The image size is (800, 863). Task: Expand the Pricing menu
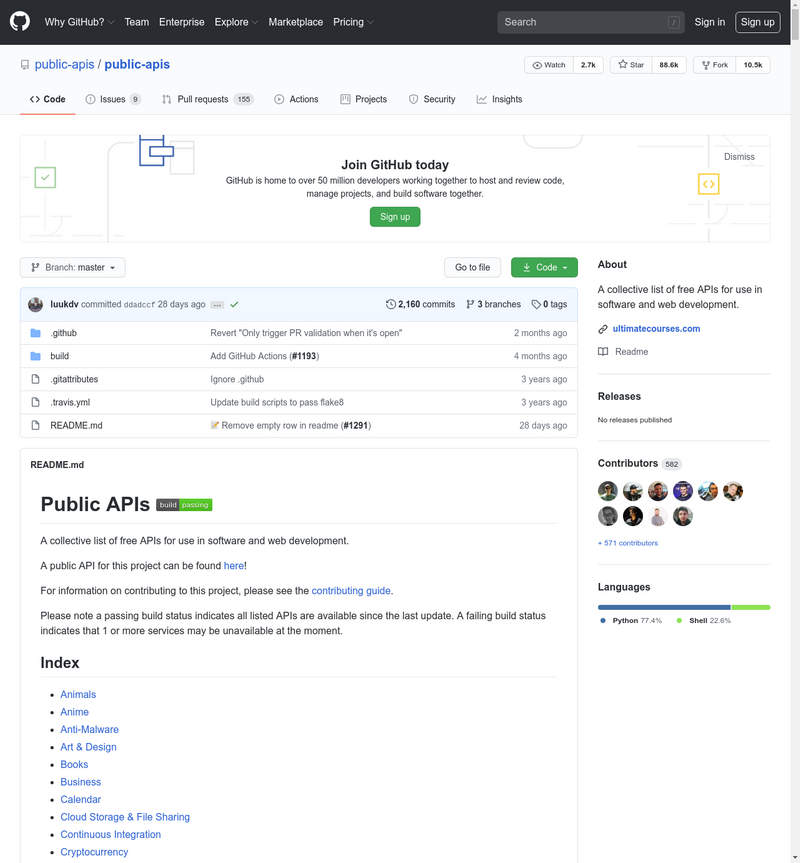(353, 22)
